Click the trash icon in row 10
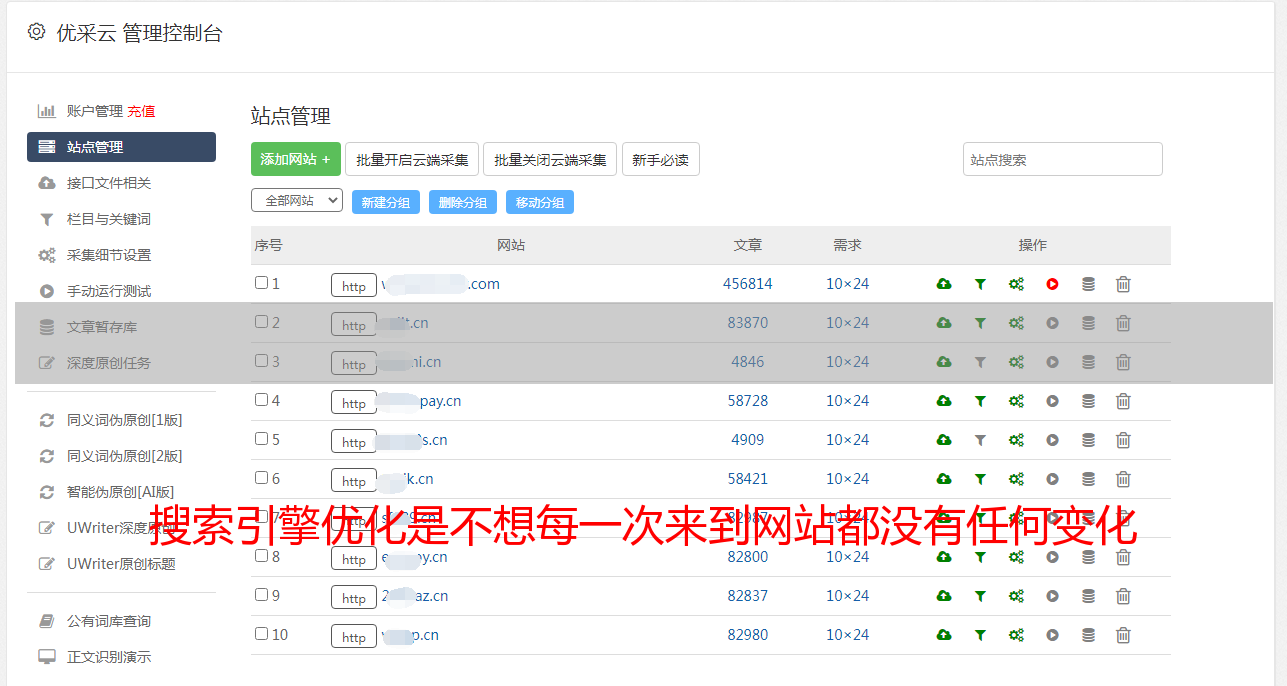Screen dimensions: 1287x686 click(x=1123, y=635)
